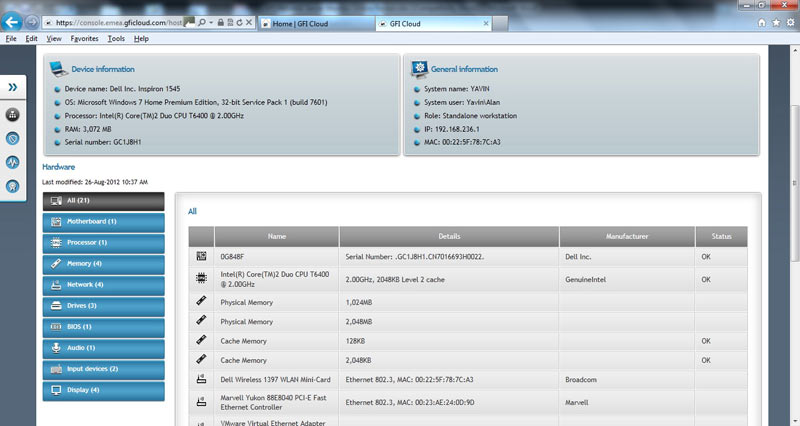The image size is (800, 426).
Task: Click the memory icon in the 2,048KB cache row
Action: [202, 359]
